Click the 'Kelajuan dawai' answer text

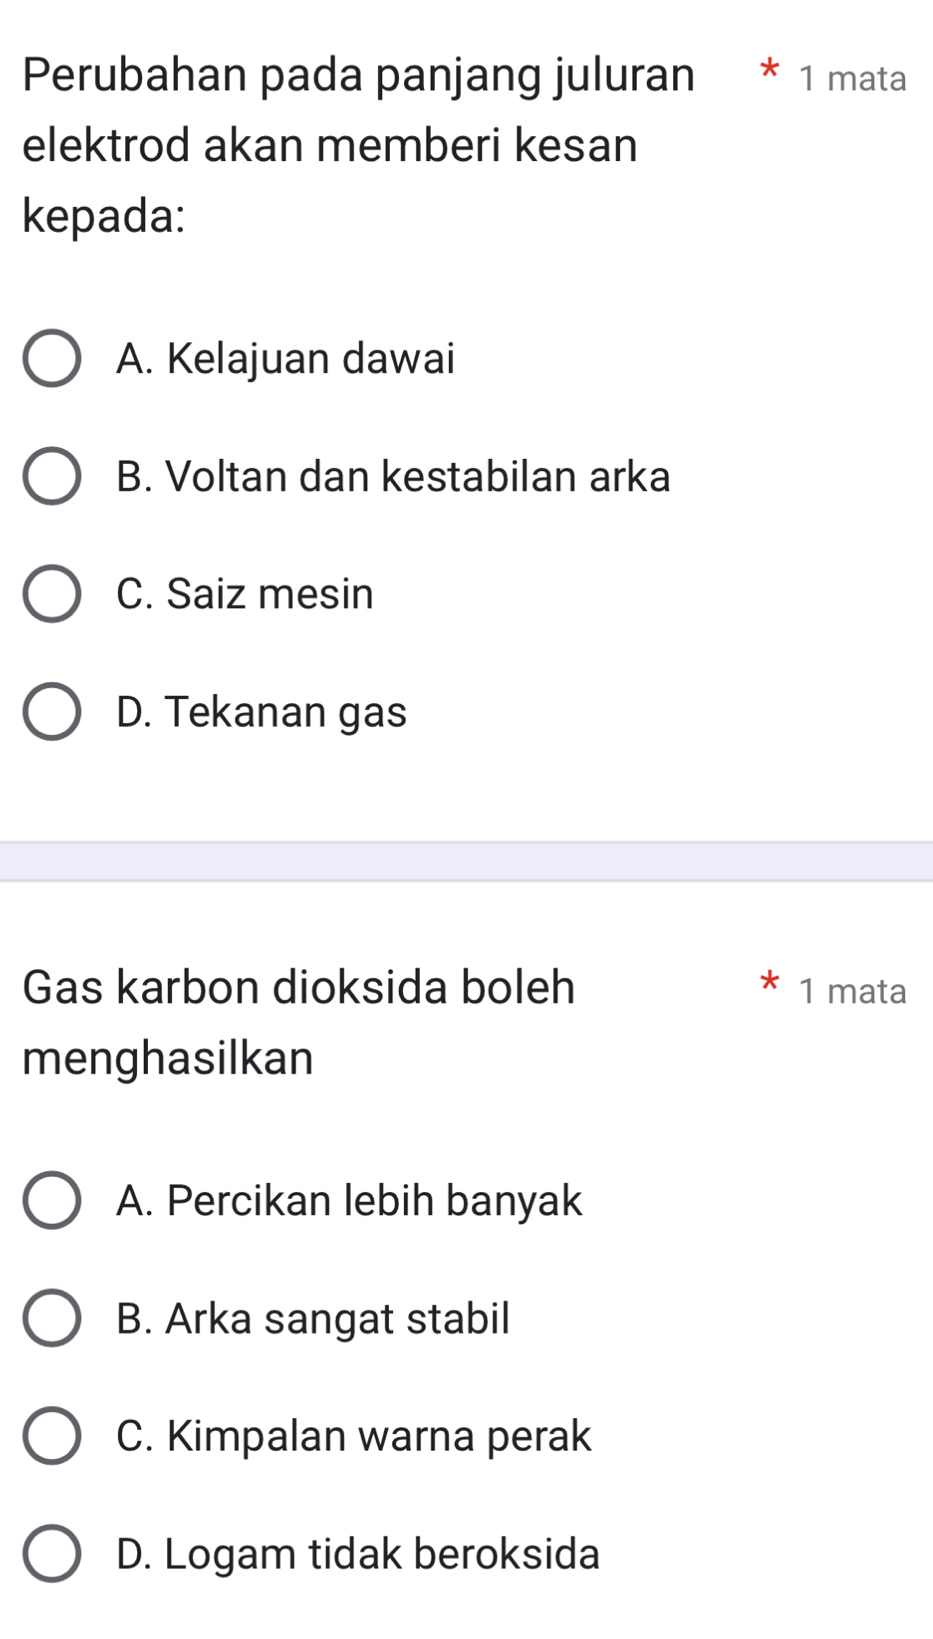(x=285, y=358)
